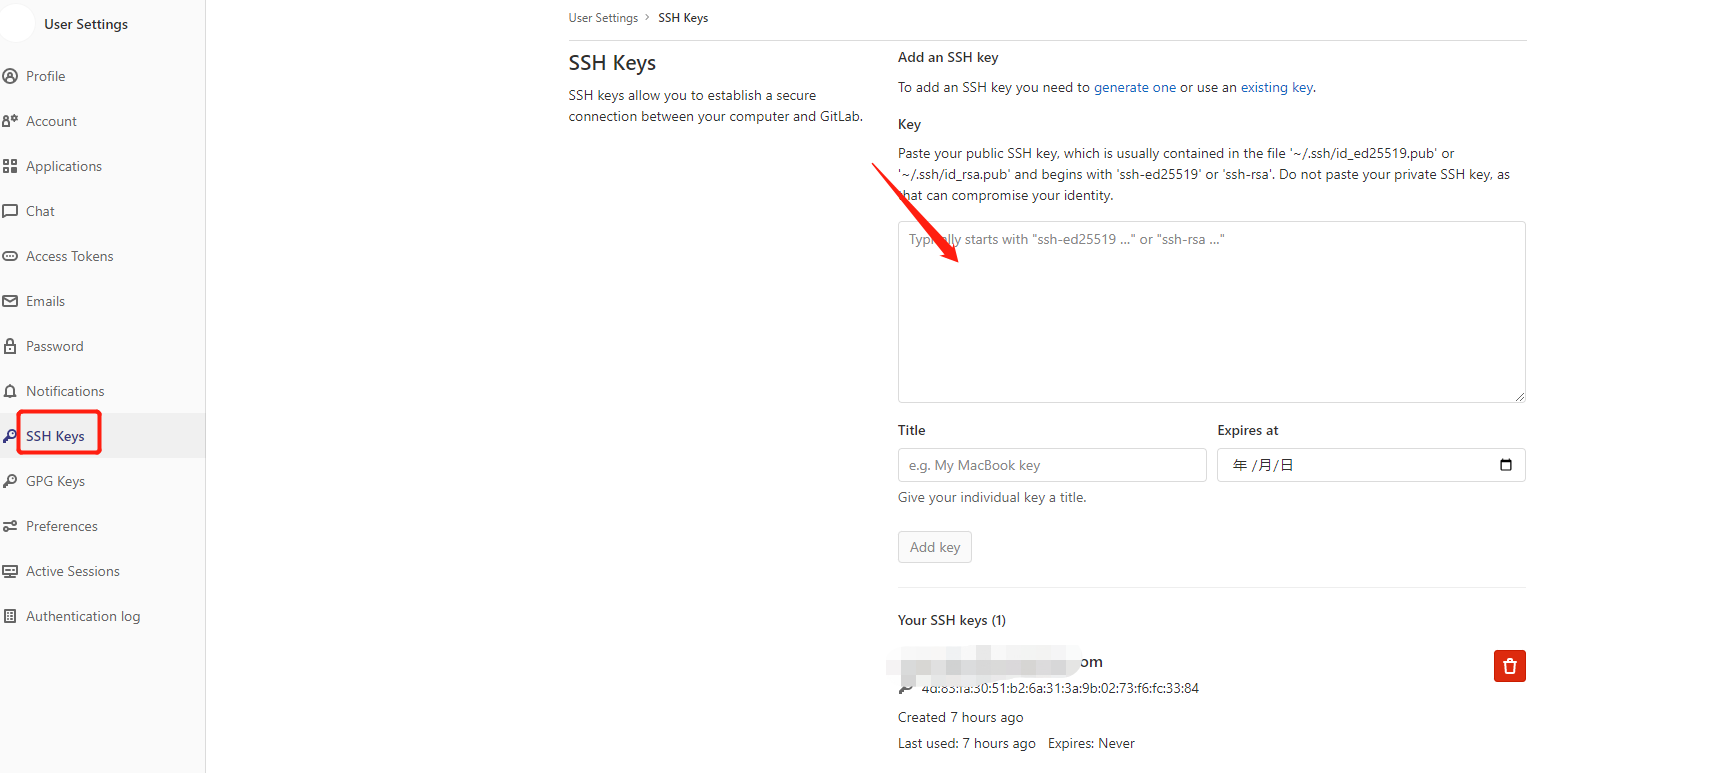
Task: Delete the SSH key with trash icon
Action: 1509,666
